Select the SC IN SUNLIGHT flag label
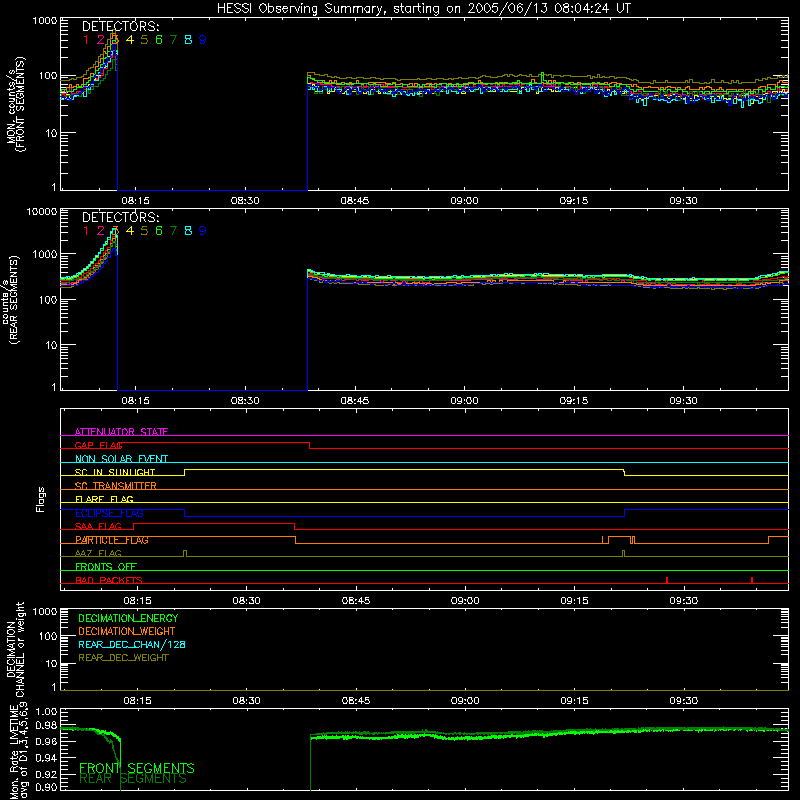Viewport: 800px width, 800px height. pyautogui.click(x=115, y=472)
